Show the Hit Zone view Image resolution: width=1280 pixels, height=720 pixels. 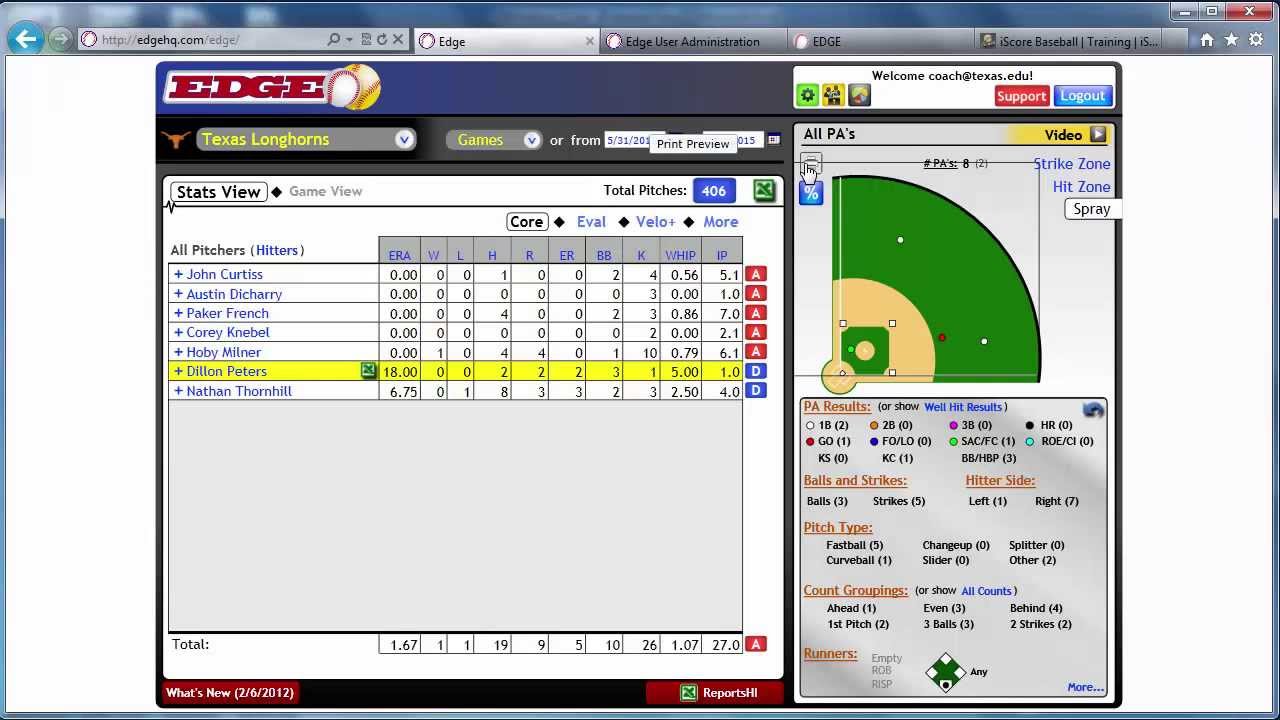pyautogui.click(x=1081, y=187)
